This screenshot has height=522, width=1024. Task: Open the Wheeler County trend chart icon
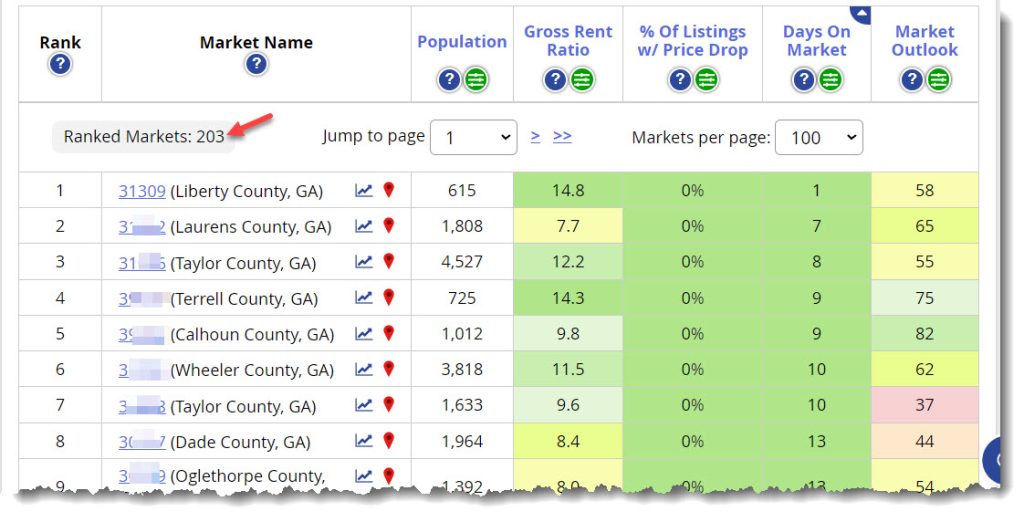(x=364, y=369)
